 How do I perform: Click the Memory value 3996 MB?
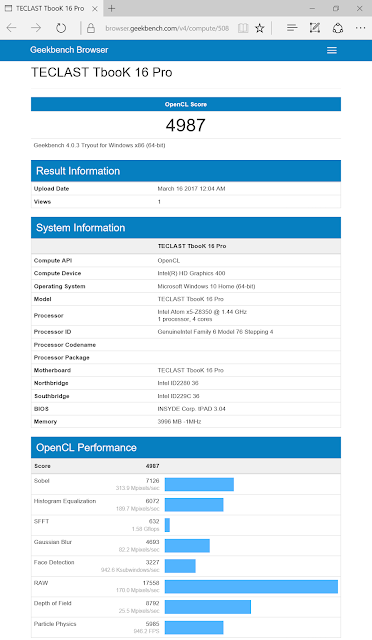point(179,422)
